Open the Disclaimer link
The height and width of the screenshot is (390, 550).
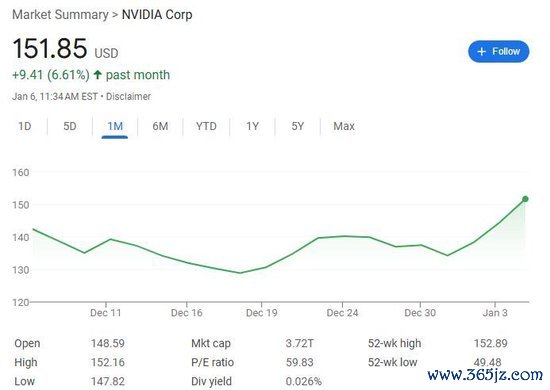(128, 96)
